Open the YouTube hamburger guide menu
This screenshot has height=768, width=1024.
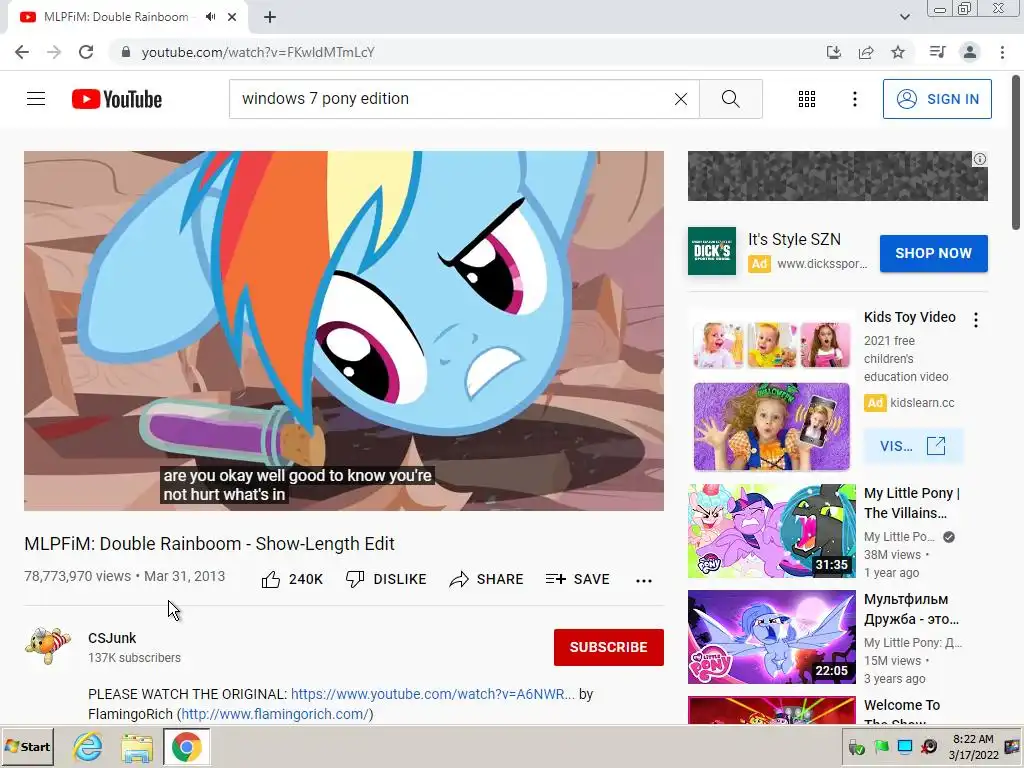click(36, 99)
